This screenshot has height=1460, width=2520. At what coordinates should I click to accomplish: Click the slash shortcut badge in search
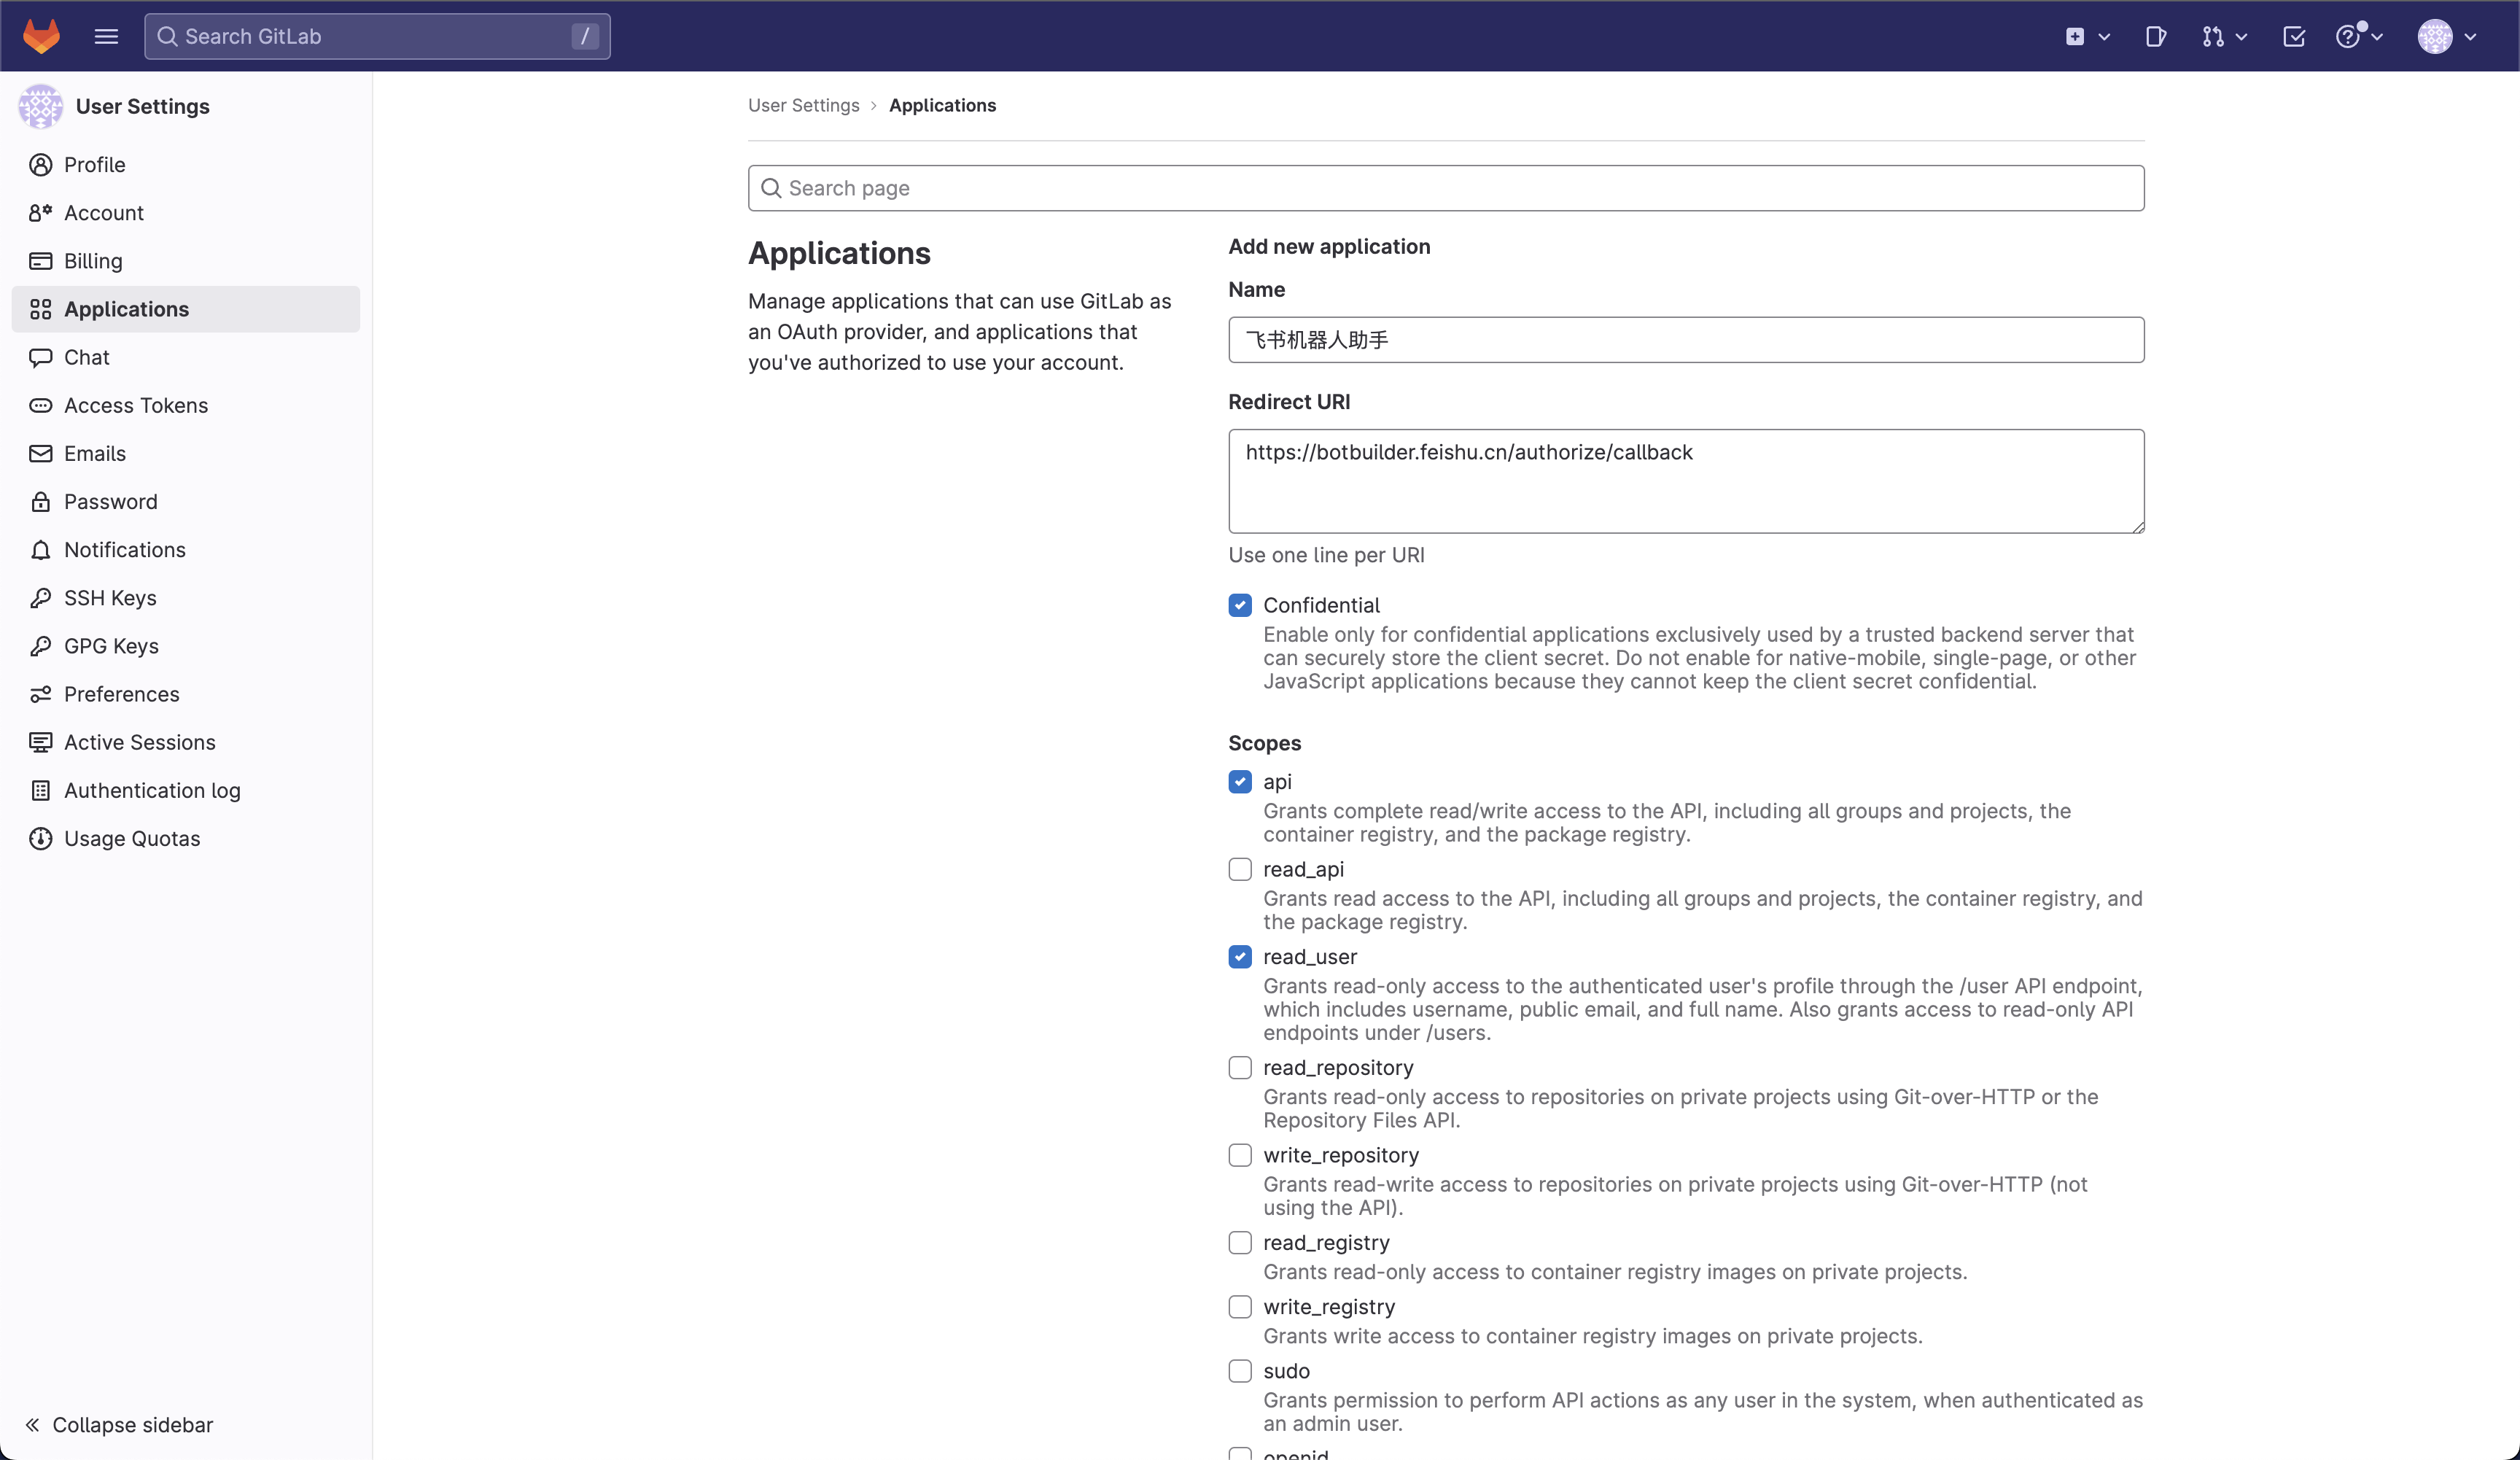click(x=585, y=36)
